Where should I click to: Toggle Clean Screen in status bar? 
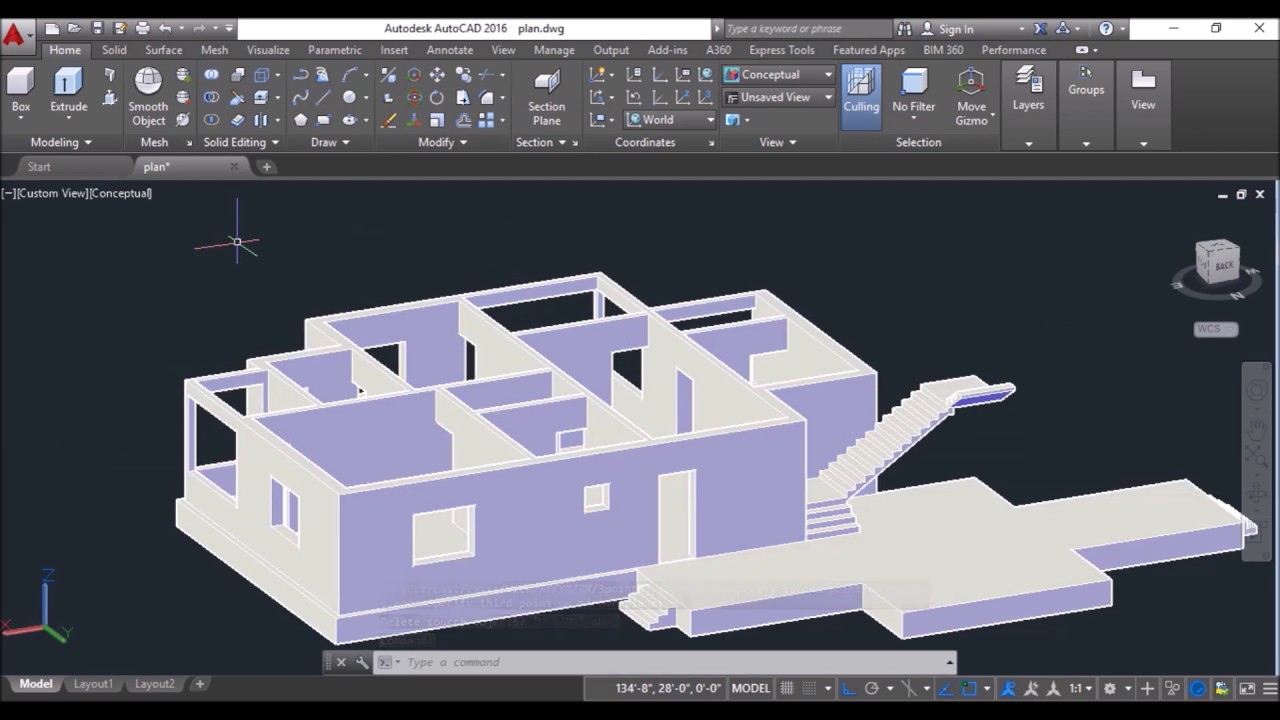[1247, 688]
